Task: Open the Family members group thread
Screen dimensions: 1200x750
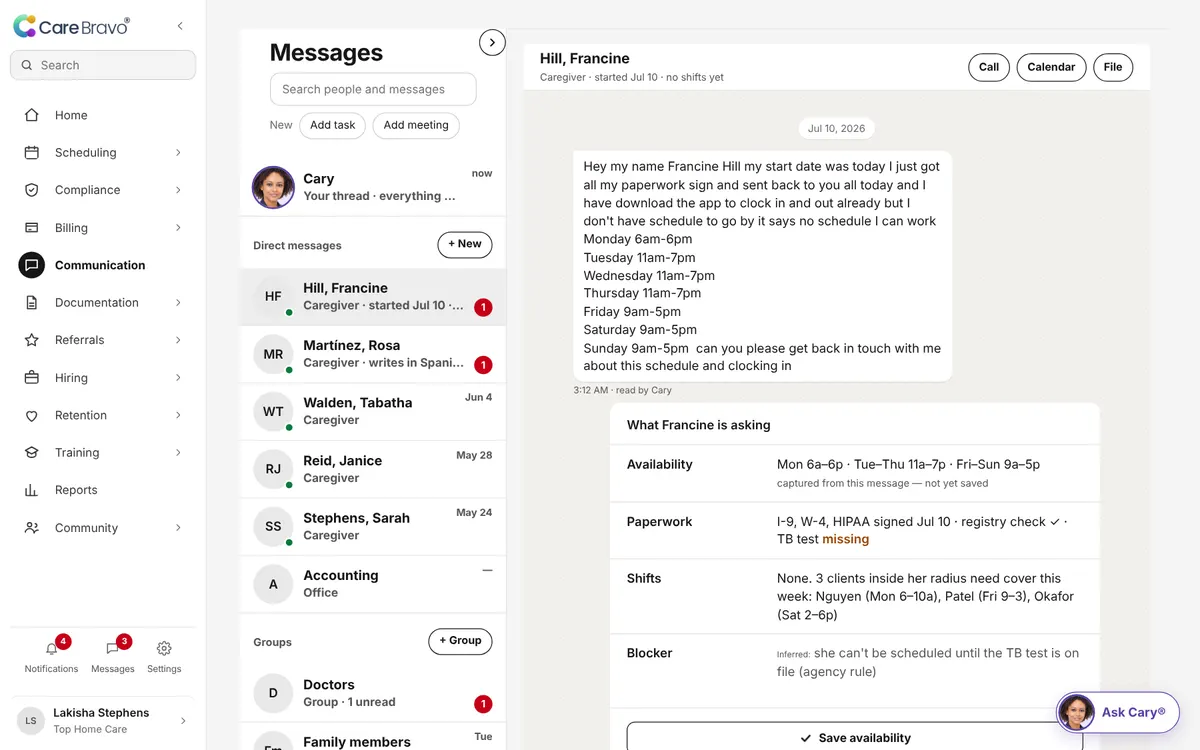Action: pos(373,738)
